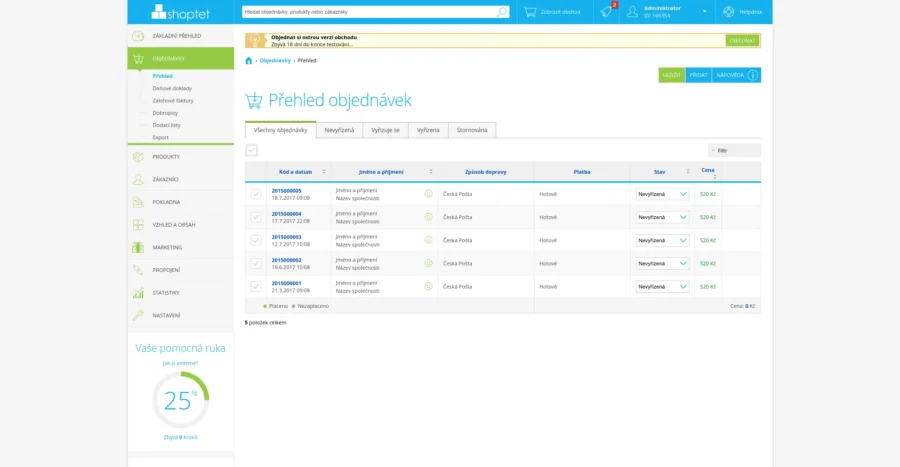Click the 25% progress circle

[180, 400]
